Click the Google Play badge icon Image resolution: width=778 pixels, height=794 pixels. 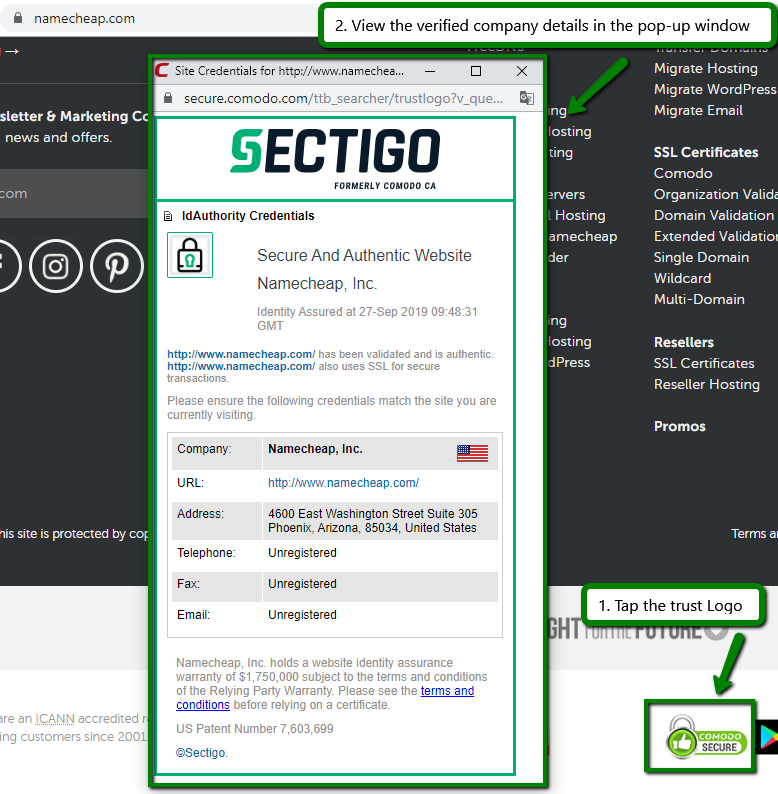pos(767,737)
